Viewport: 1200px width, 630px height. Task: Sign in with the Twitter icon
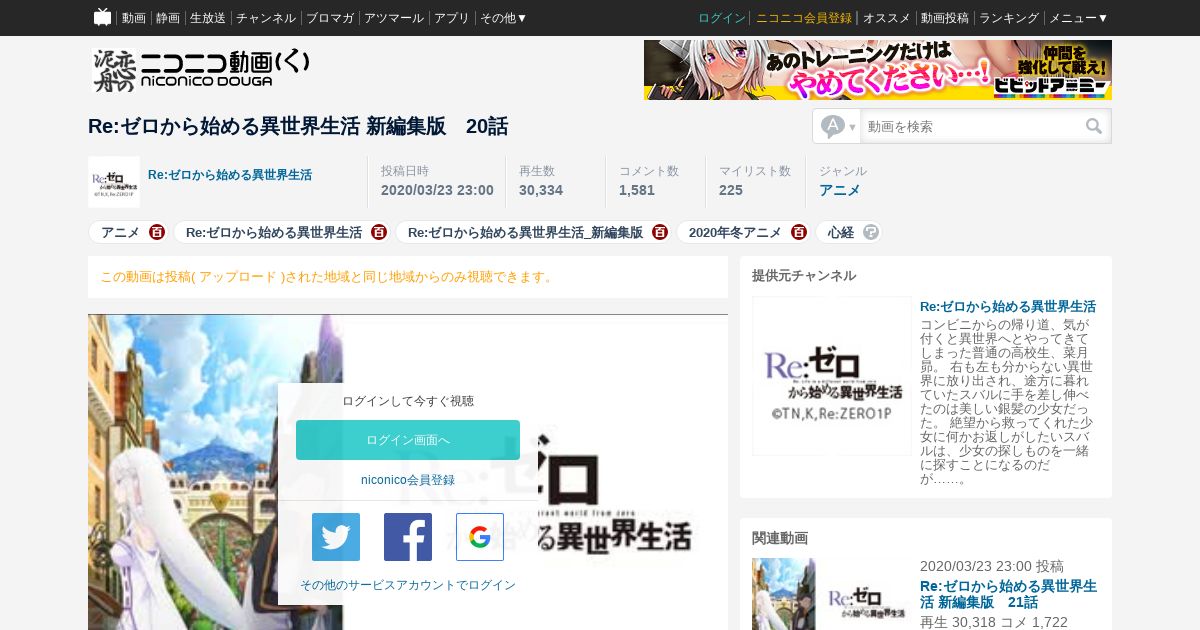[336, 537]
